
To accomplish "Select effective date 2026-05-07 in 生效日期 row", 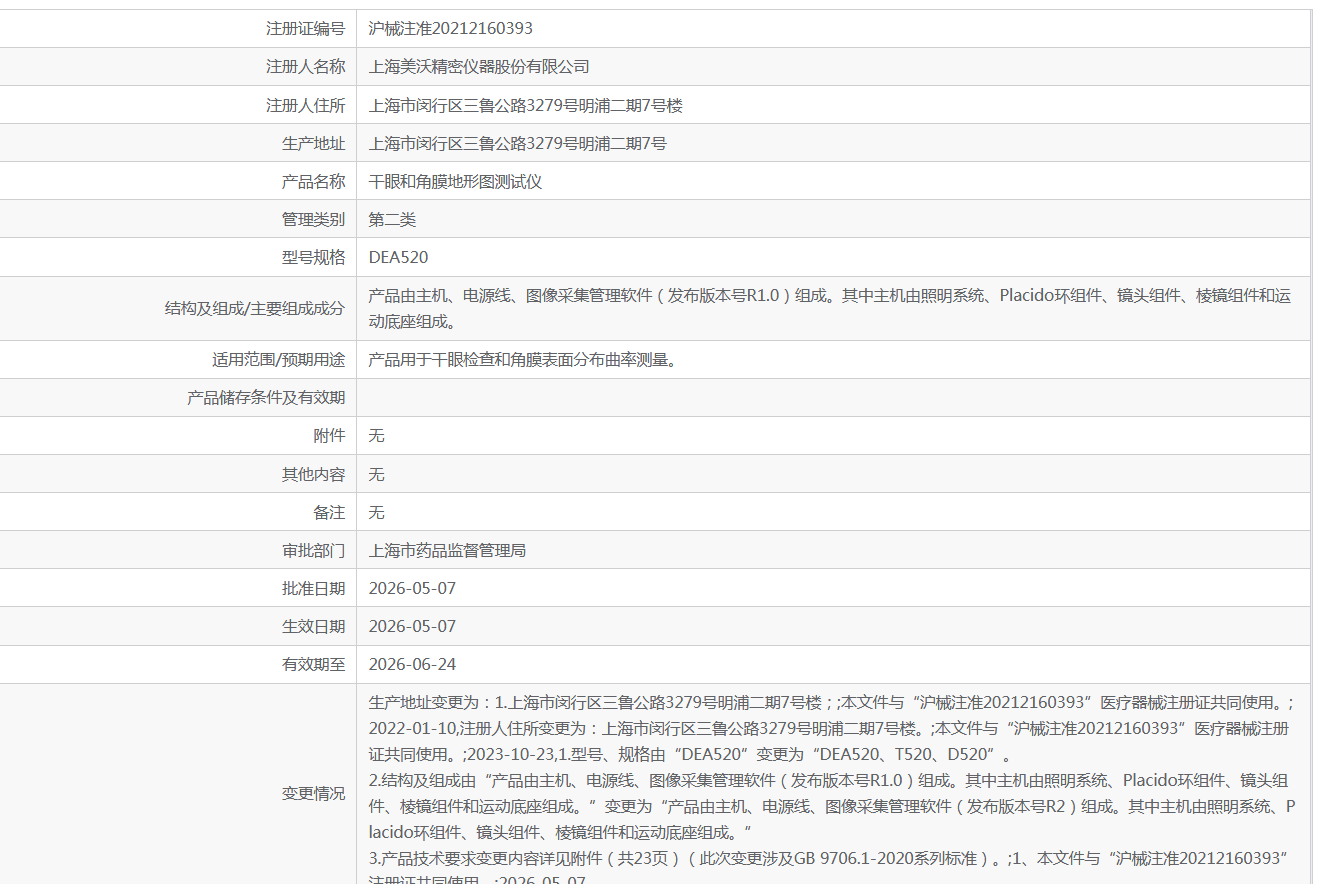I will click(x=412, y=626).
